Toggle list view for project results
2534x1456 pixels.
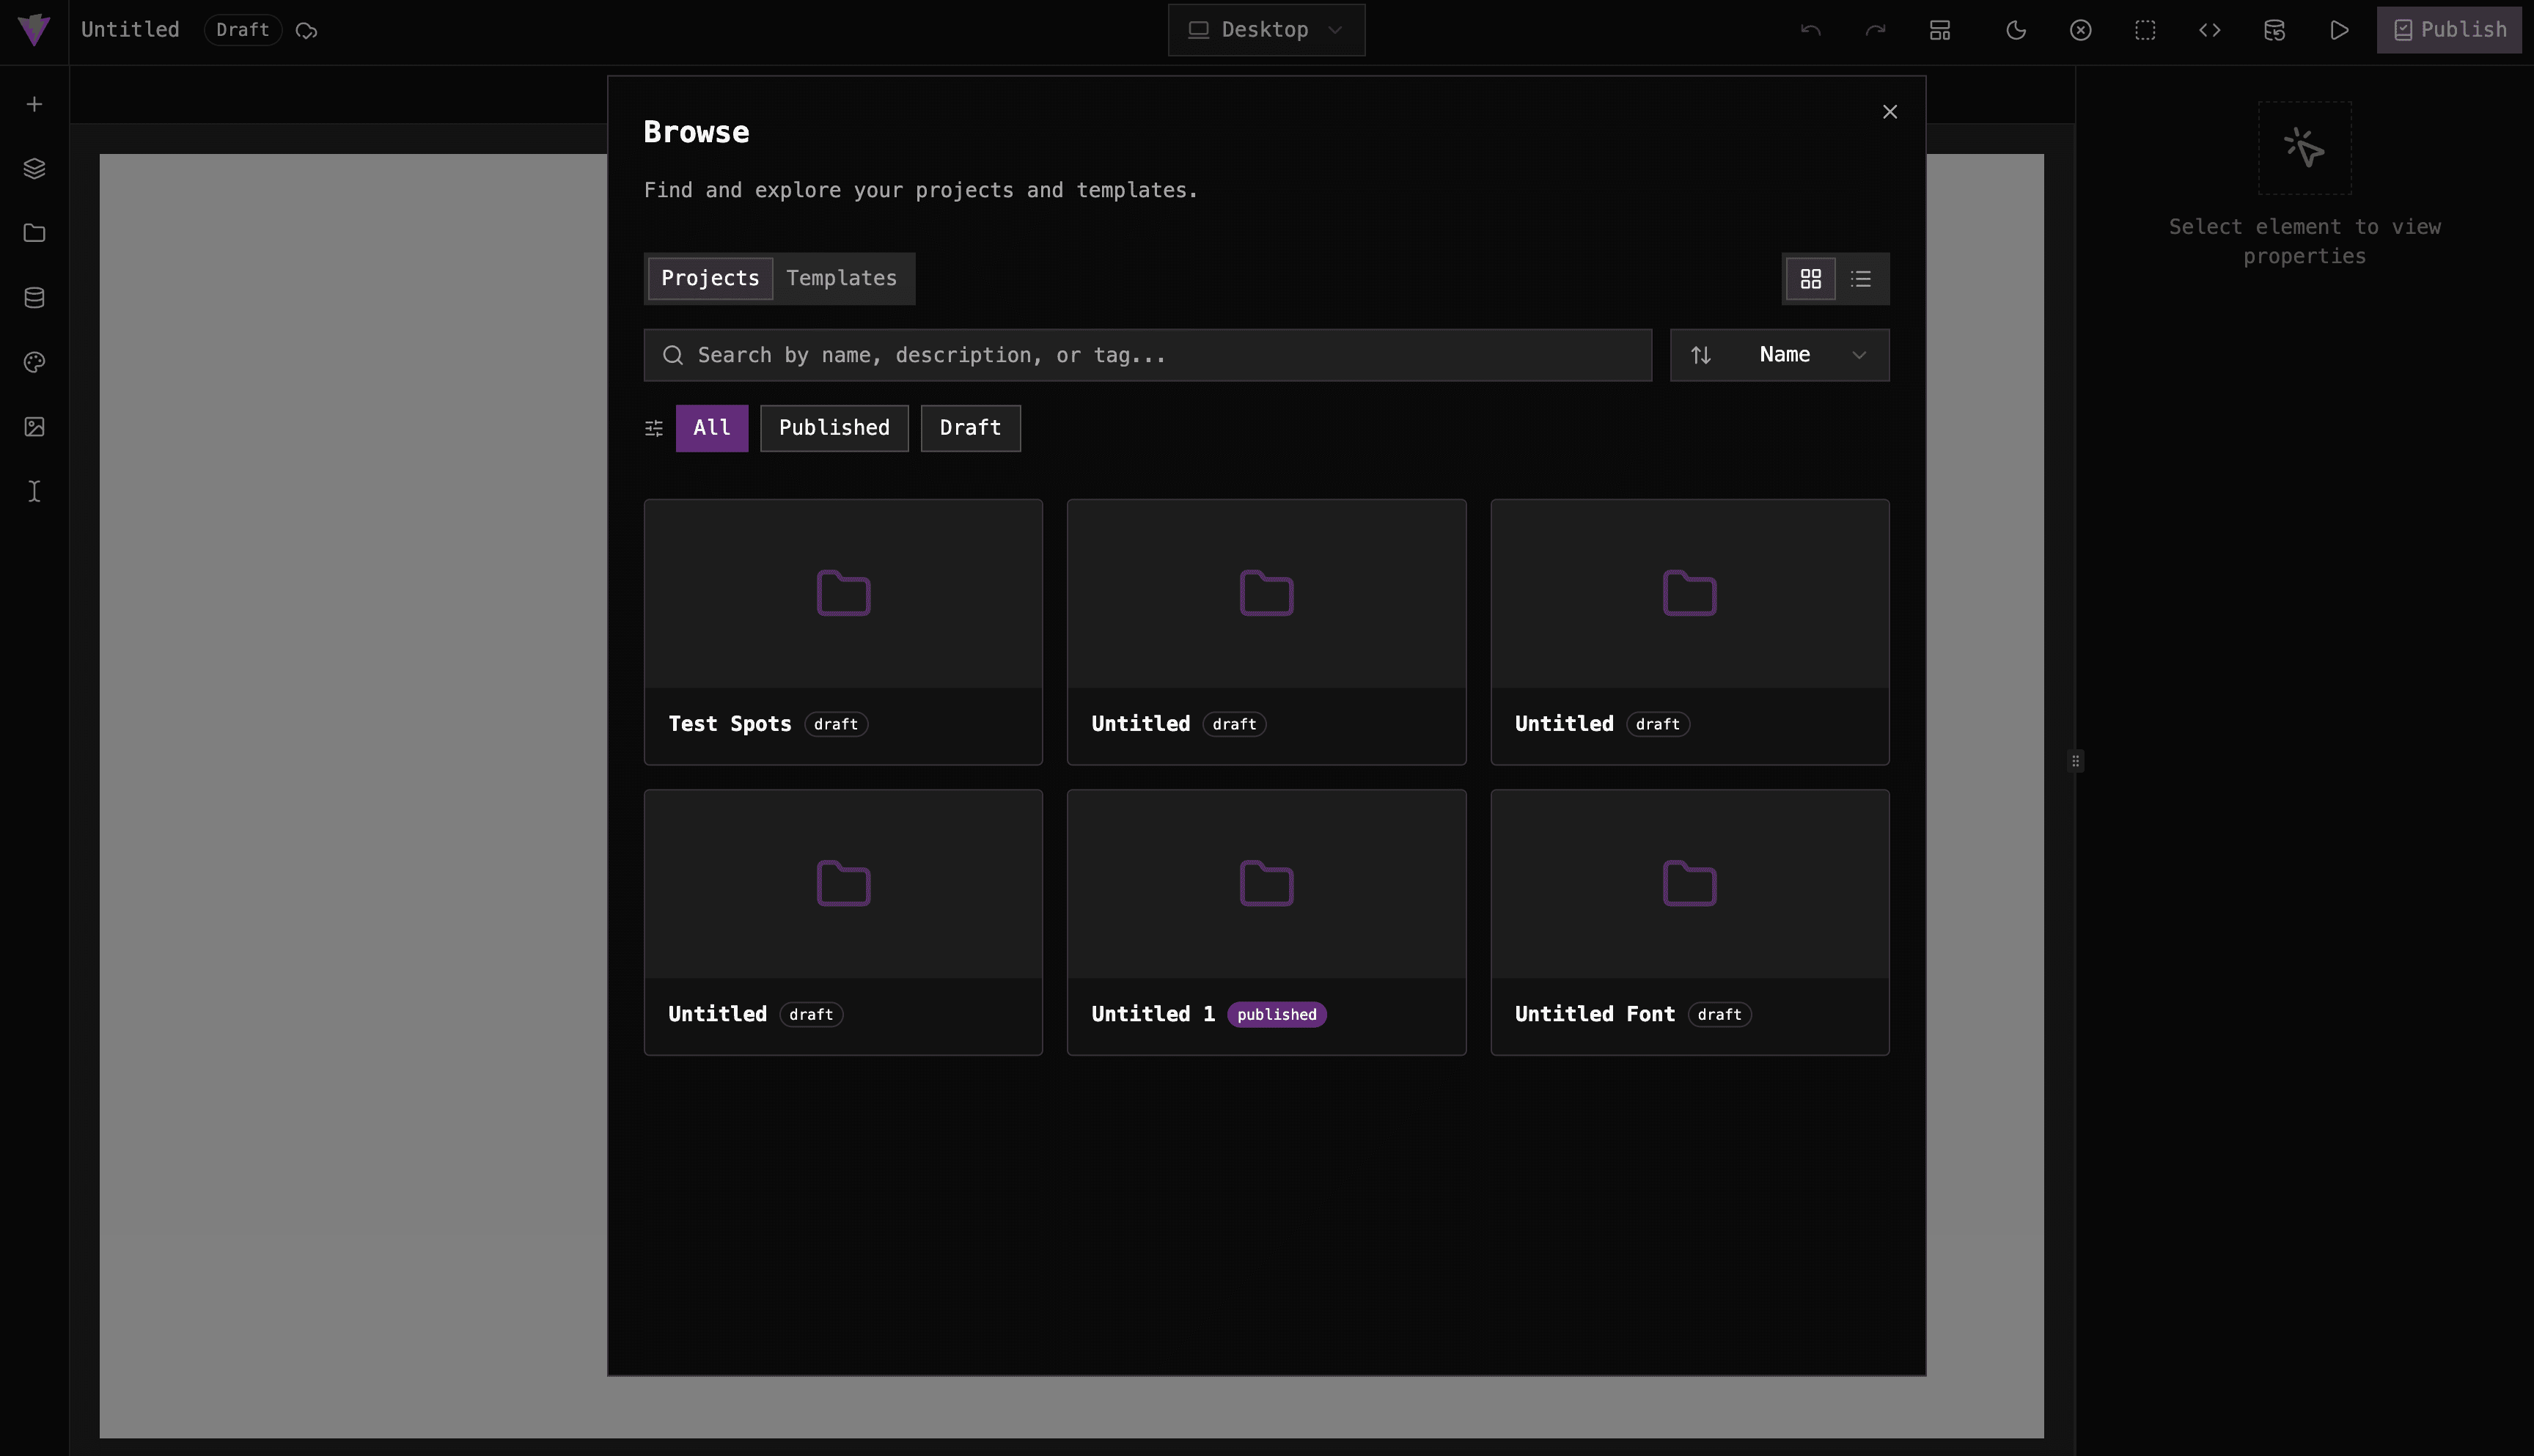(1860, 278)
